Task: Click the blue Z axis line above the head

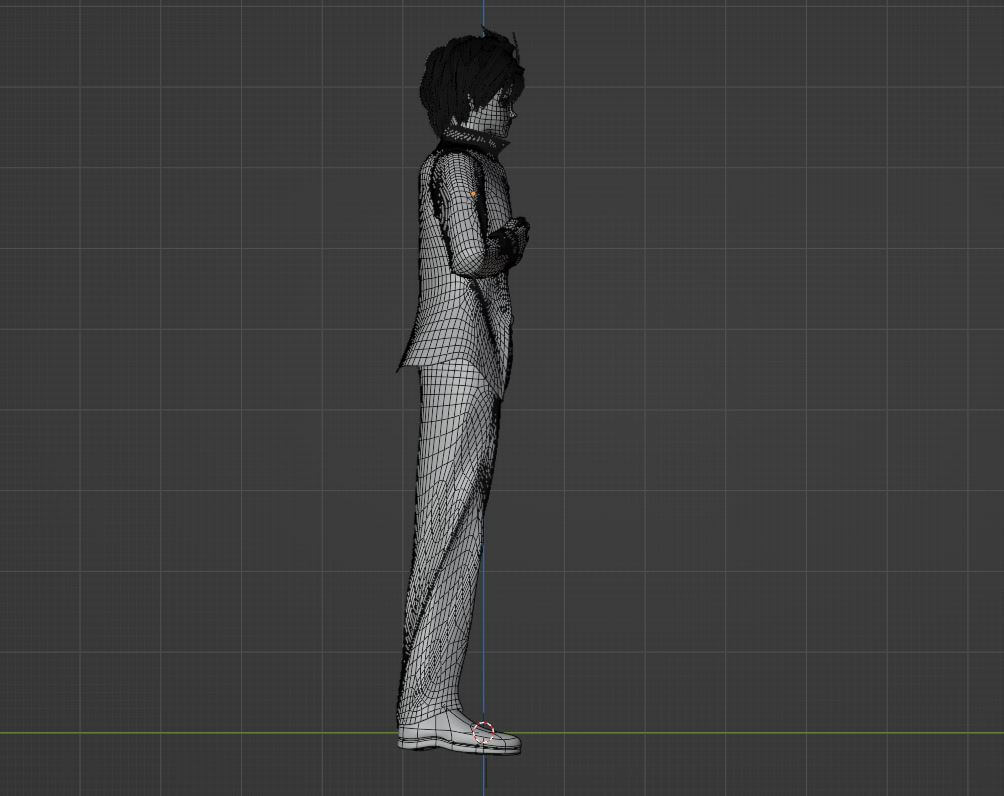Action: click(x=484, y=14)
